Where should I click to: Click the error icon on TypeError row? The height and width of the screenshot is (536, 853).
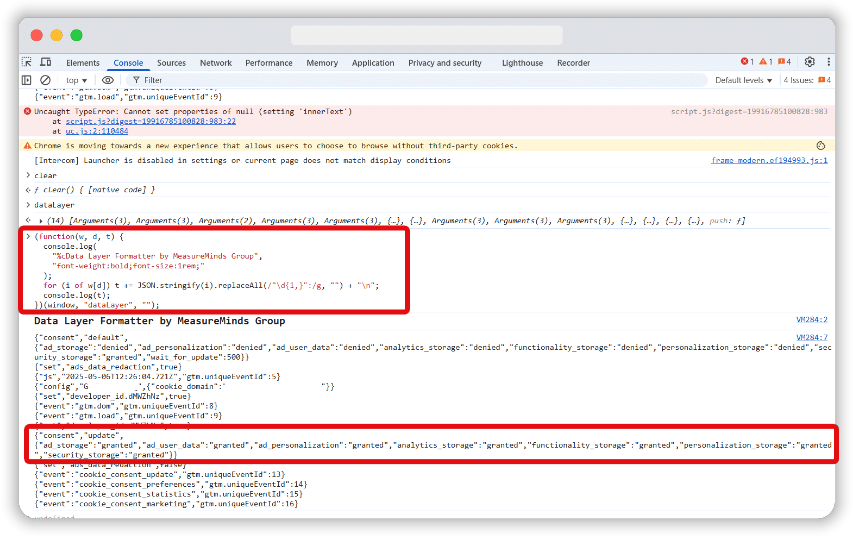(x=27, y=111)
